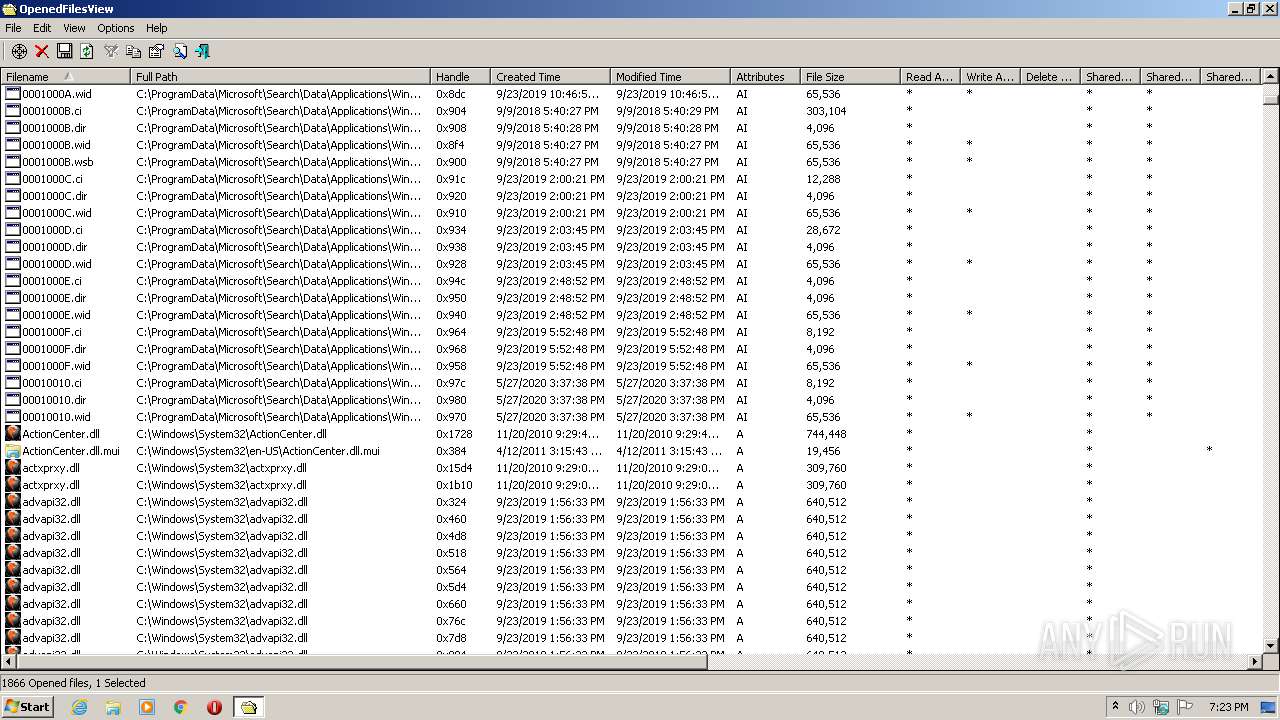Sort by the Handle column header
The image size is (1280, 720).
click(x=460, y=76)
